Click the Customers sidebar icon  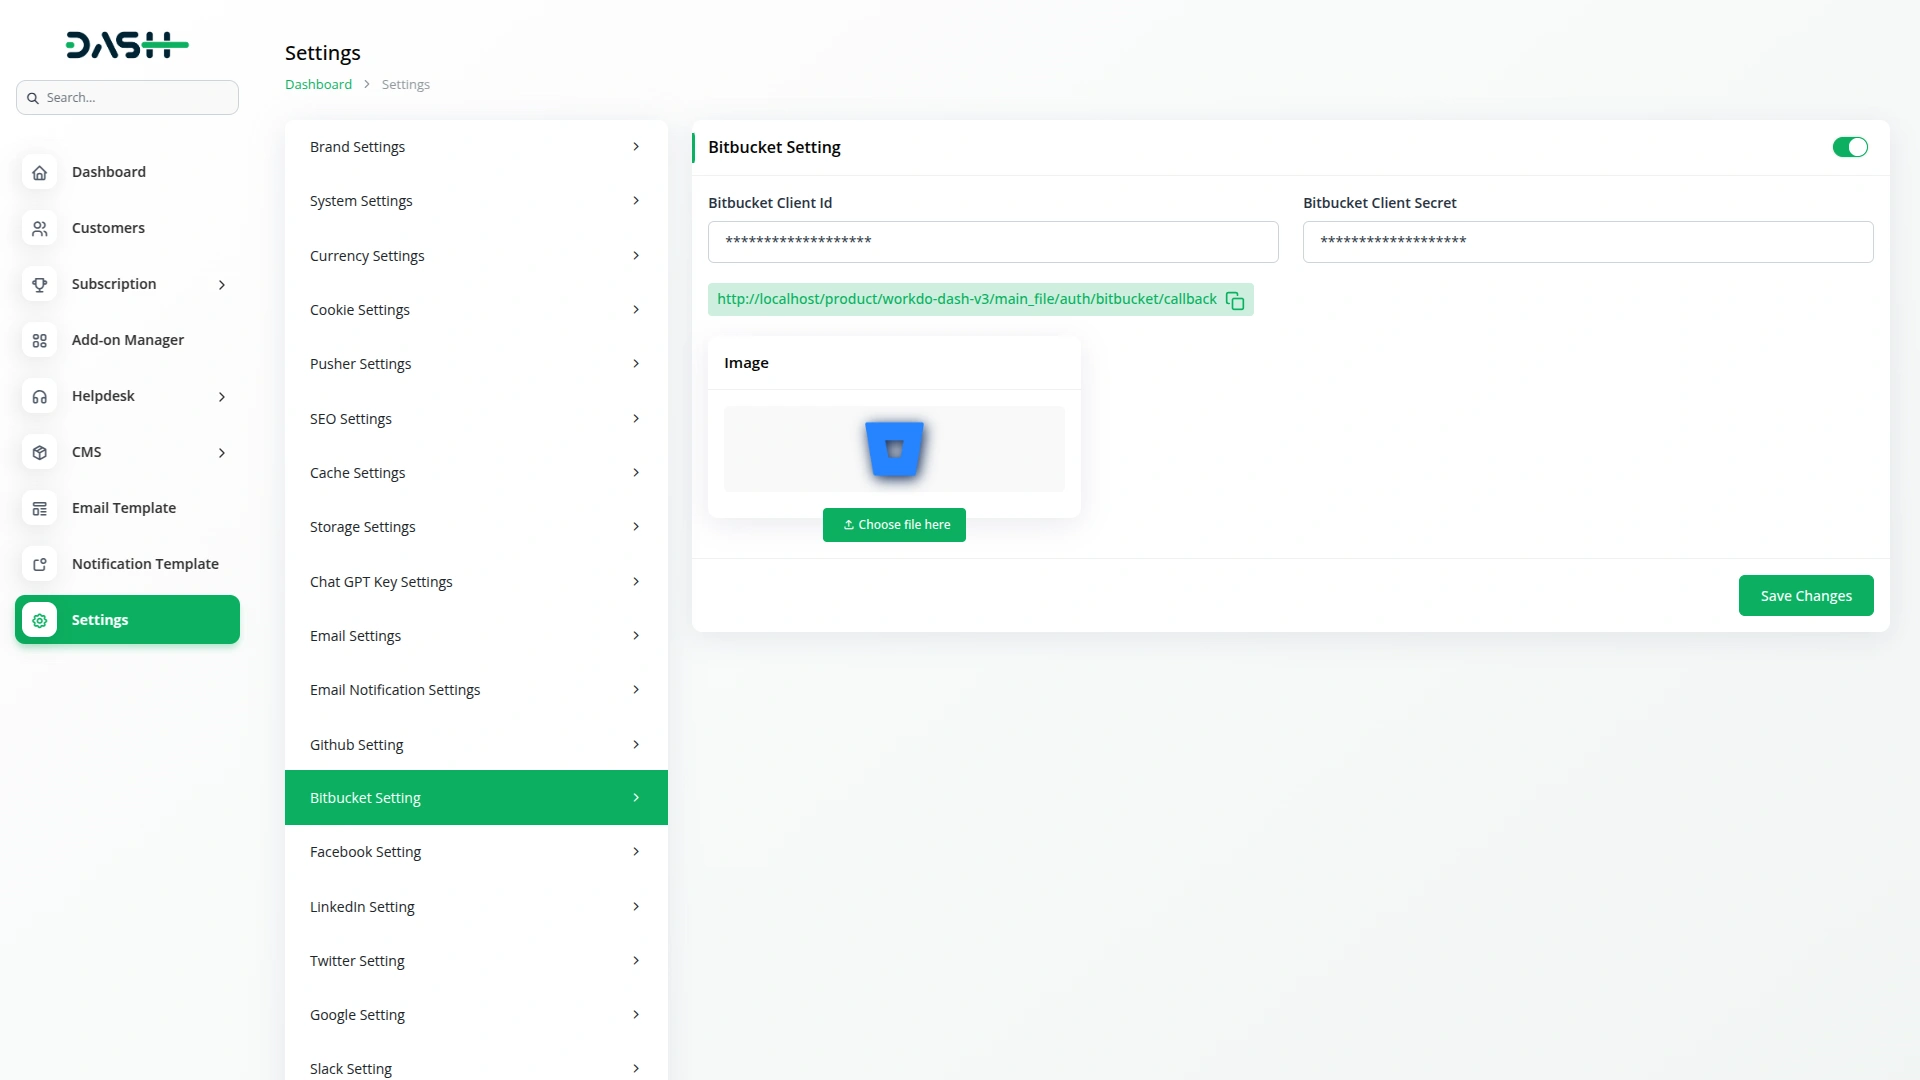(39, 228)
